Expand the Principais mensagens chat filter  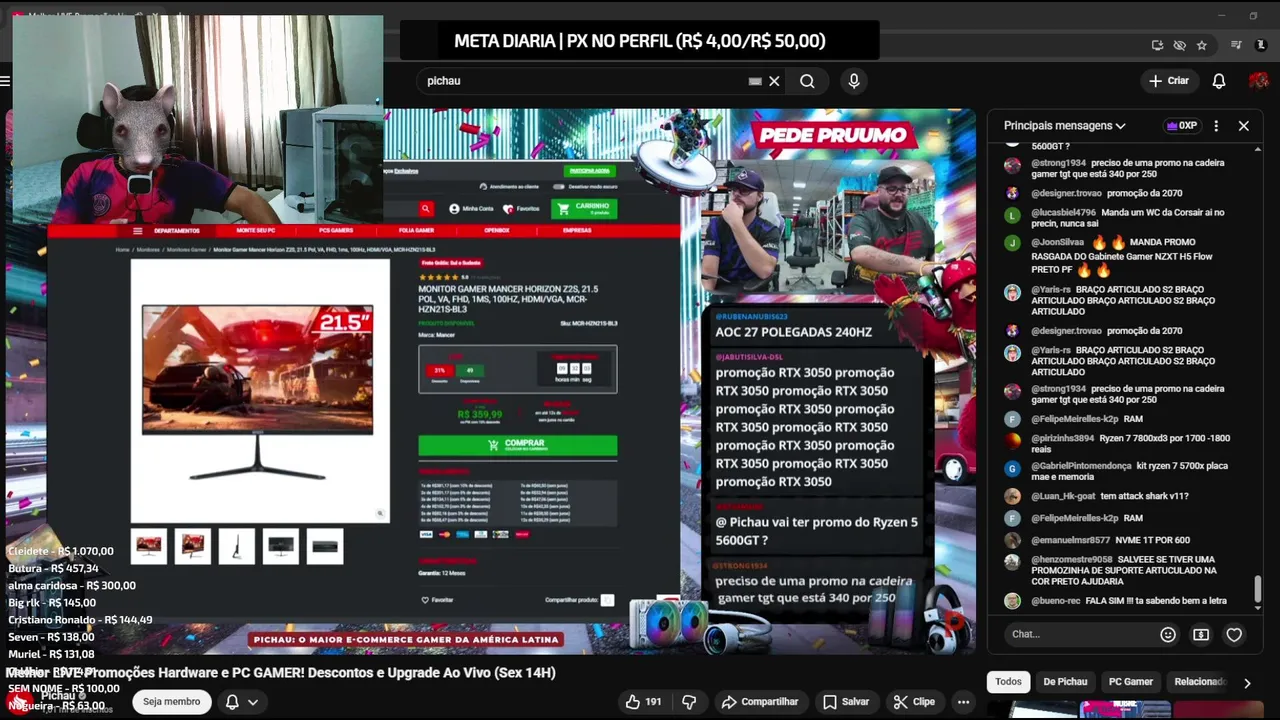click(x=1065, y=126)
